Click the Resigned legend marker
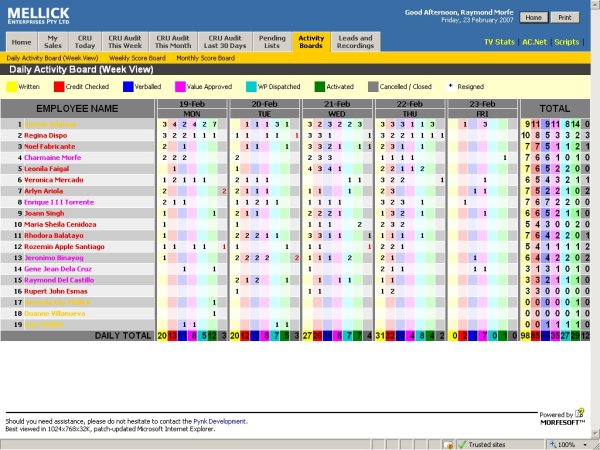Viewport: 600px width, 450px height. 450,86
